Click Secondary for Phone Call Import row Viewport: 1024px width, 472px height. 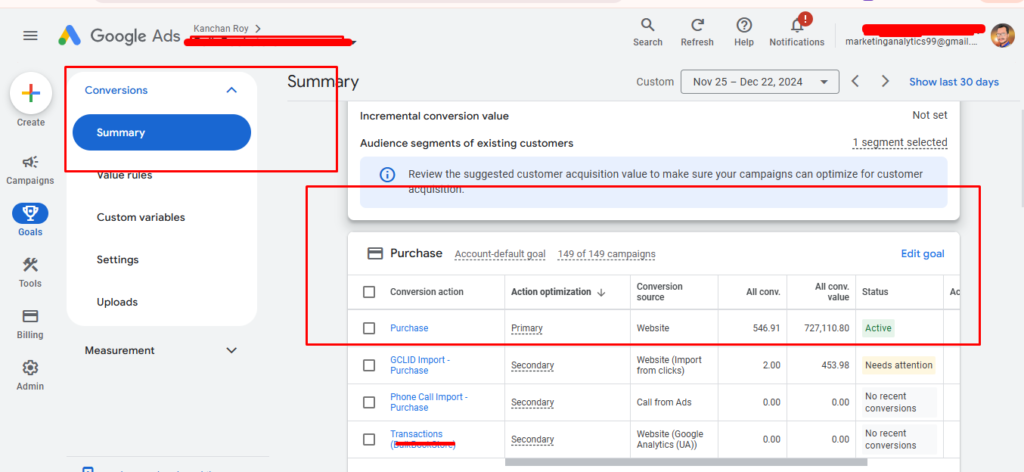[532, 403]
